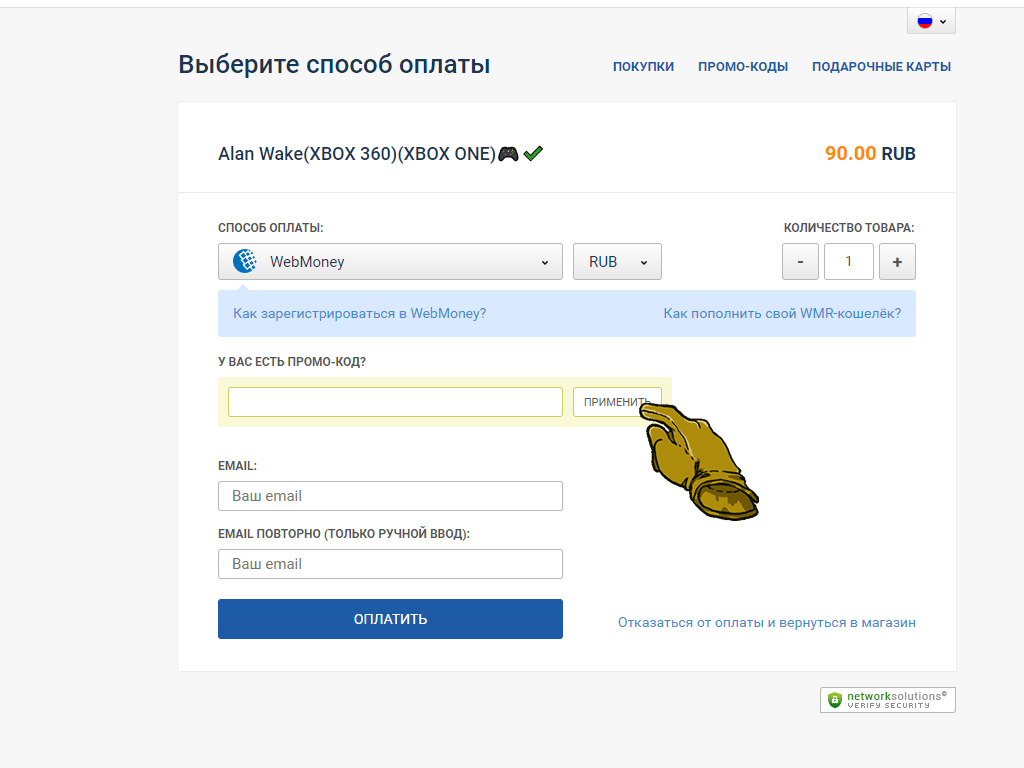Click the green checkmark icon in title
1024x768 pixels.
tap(533, 153)
